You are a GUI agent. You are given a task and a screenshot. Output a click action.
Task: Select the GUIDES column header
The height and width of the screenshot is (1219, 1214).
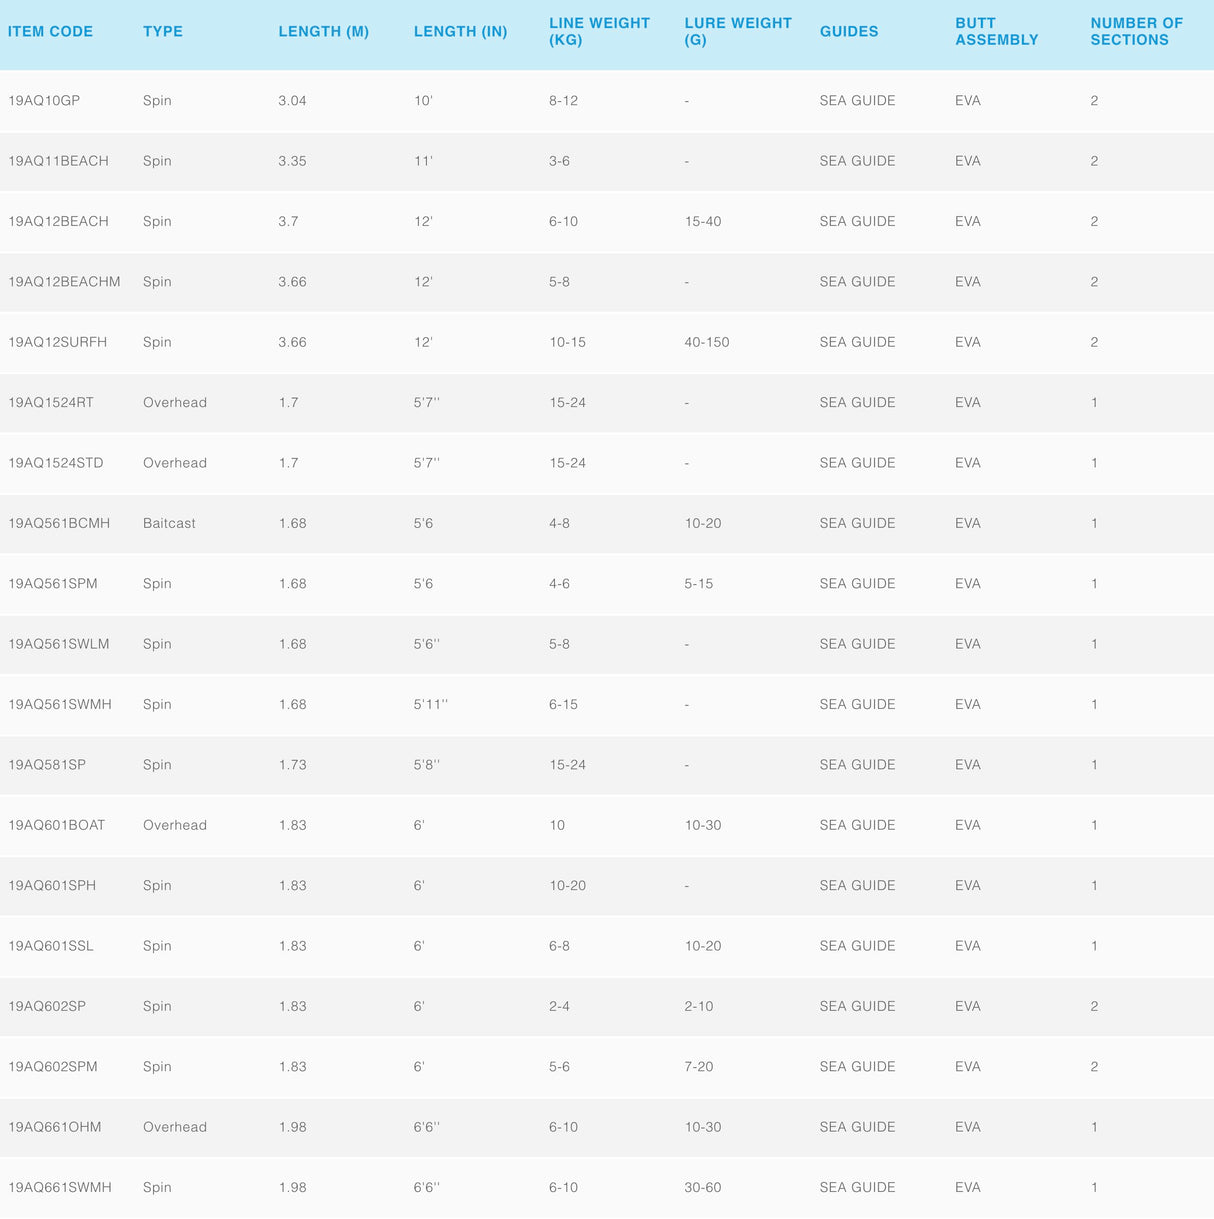848,32
